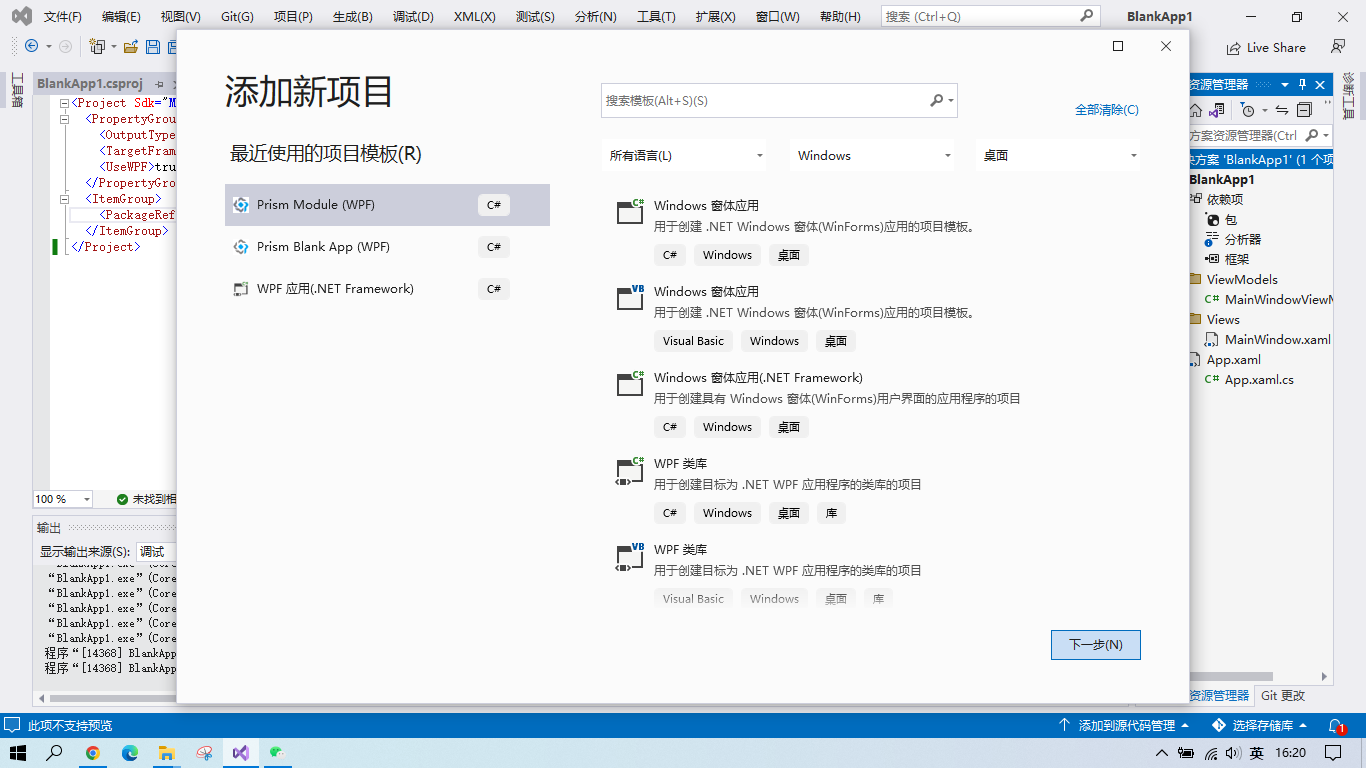Click 添加到源代码管理 in status bar
1366x768 pixels.
coord(1125,725)
